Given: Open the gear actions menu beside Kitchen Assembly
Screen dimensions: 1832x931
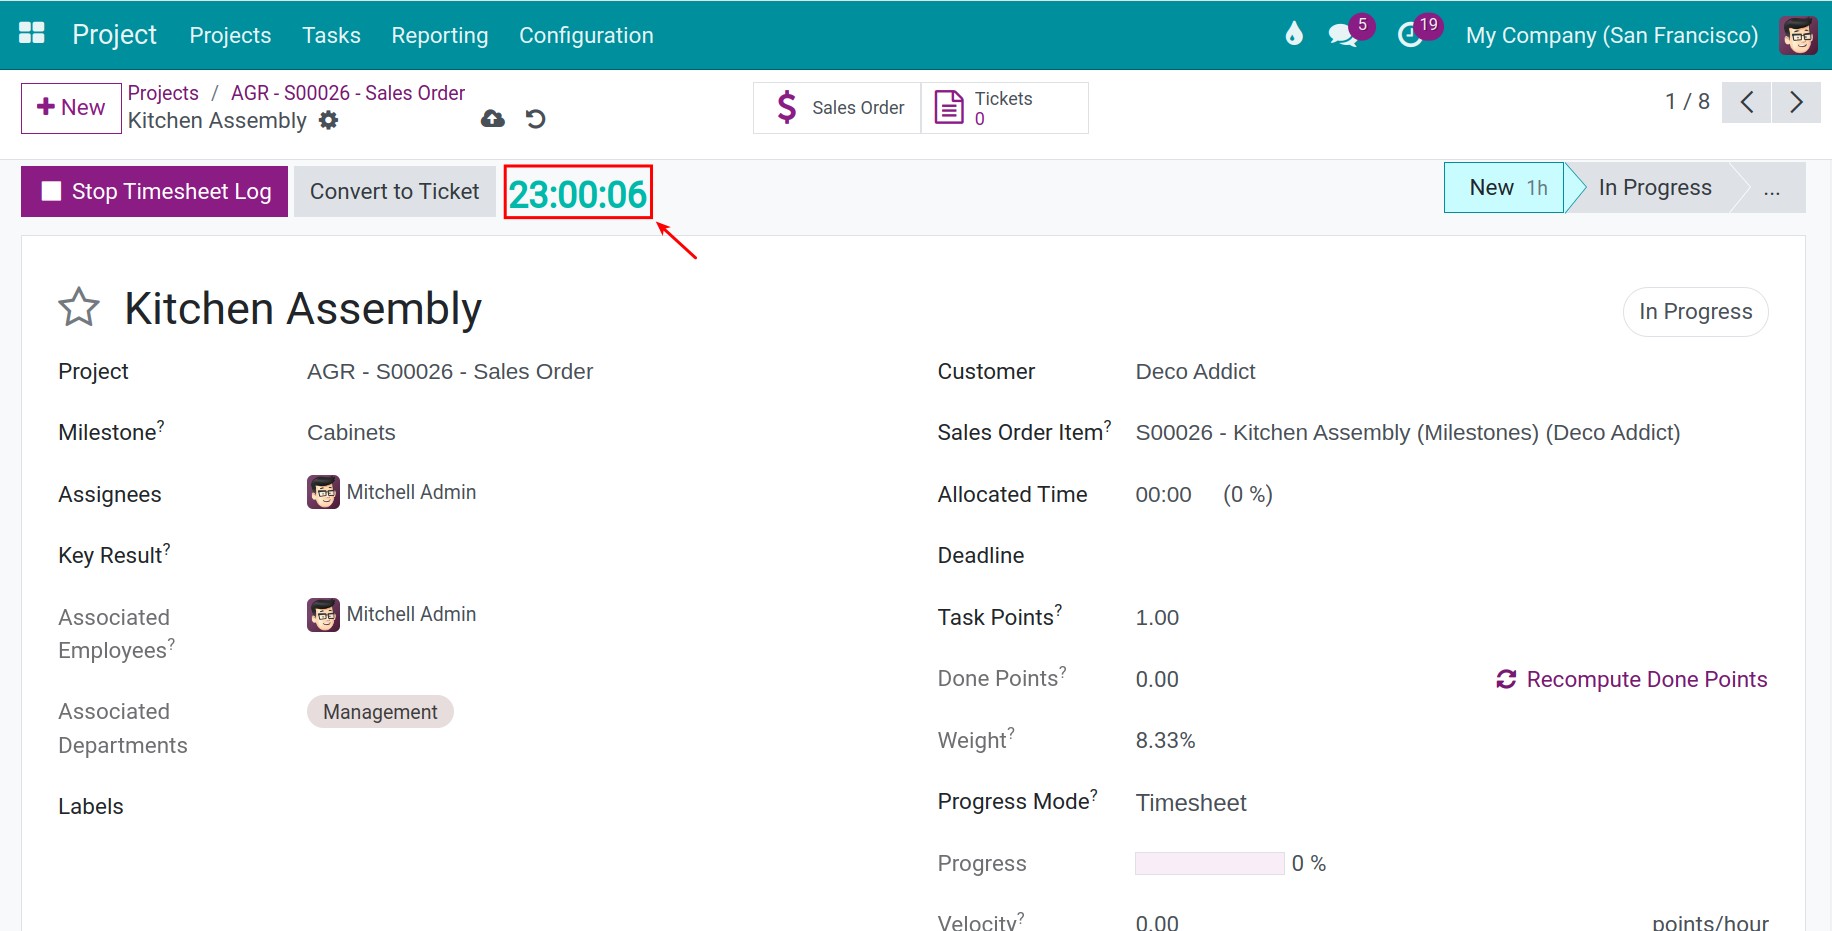Looking at the screenshot, I should click(x=328, y=120).
